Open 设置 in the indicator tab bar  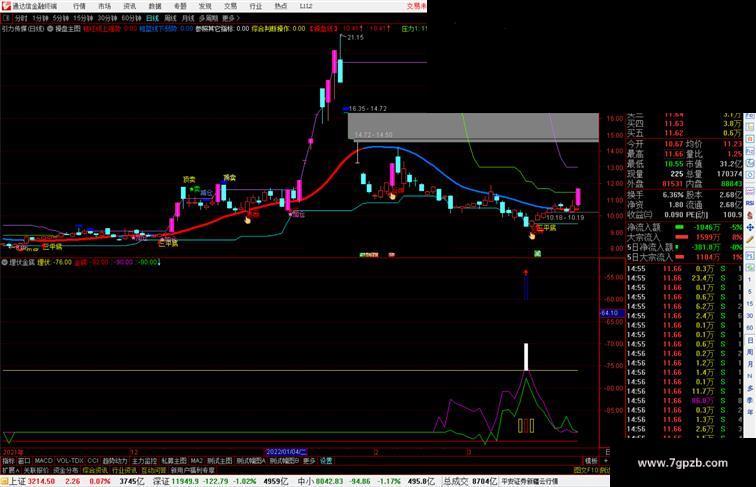[326, 461]
